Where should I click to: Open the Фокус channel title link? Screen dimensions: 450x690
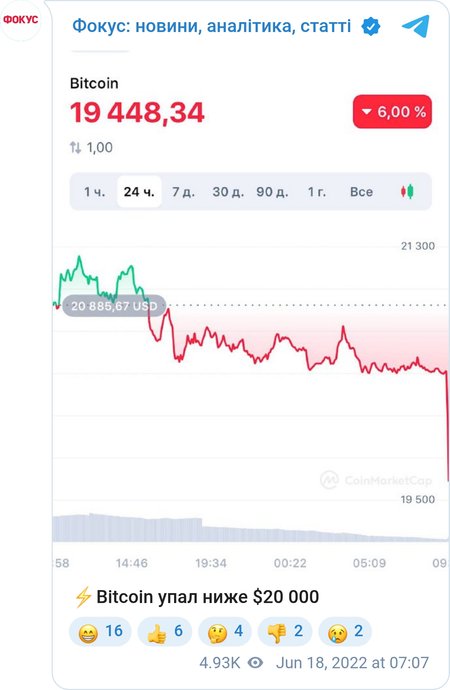(212, 26)
